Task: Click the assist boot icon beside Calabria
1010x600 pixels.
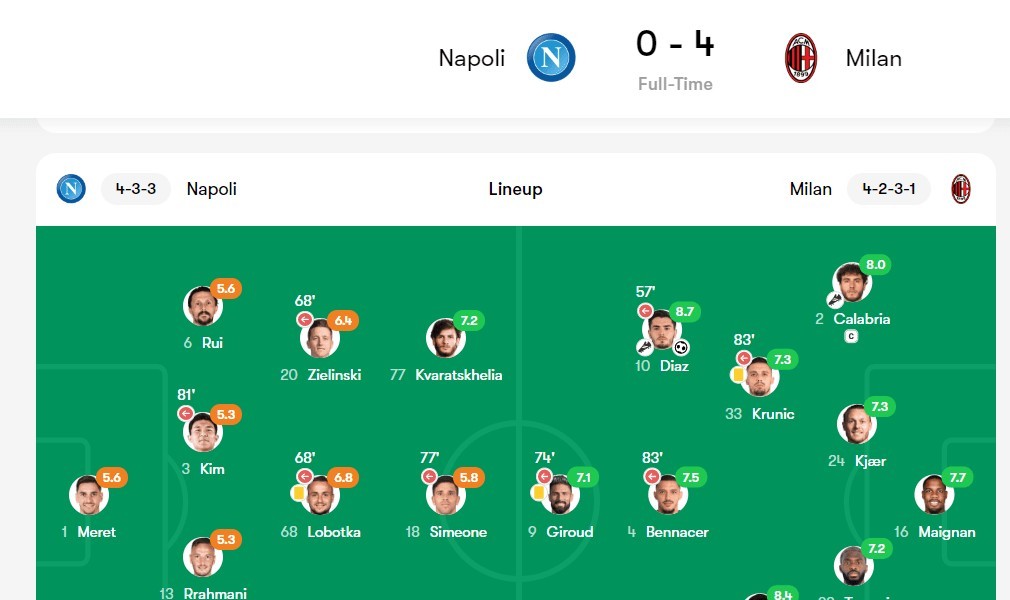Action: pos(835,299)
